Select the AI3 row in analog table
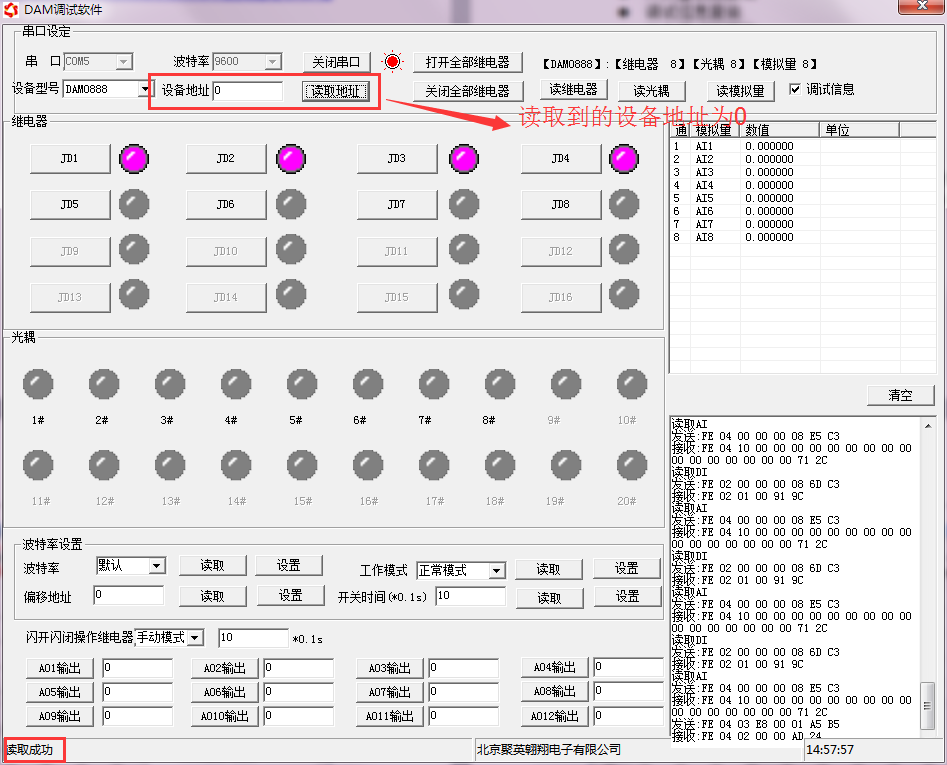This screenshot has width=947, height=765. (705, 172)
